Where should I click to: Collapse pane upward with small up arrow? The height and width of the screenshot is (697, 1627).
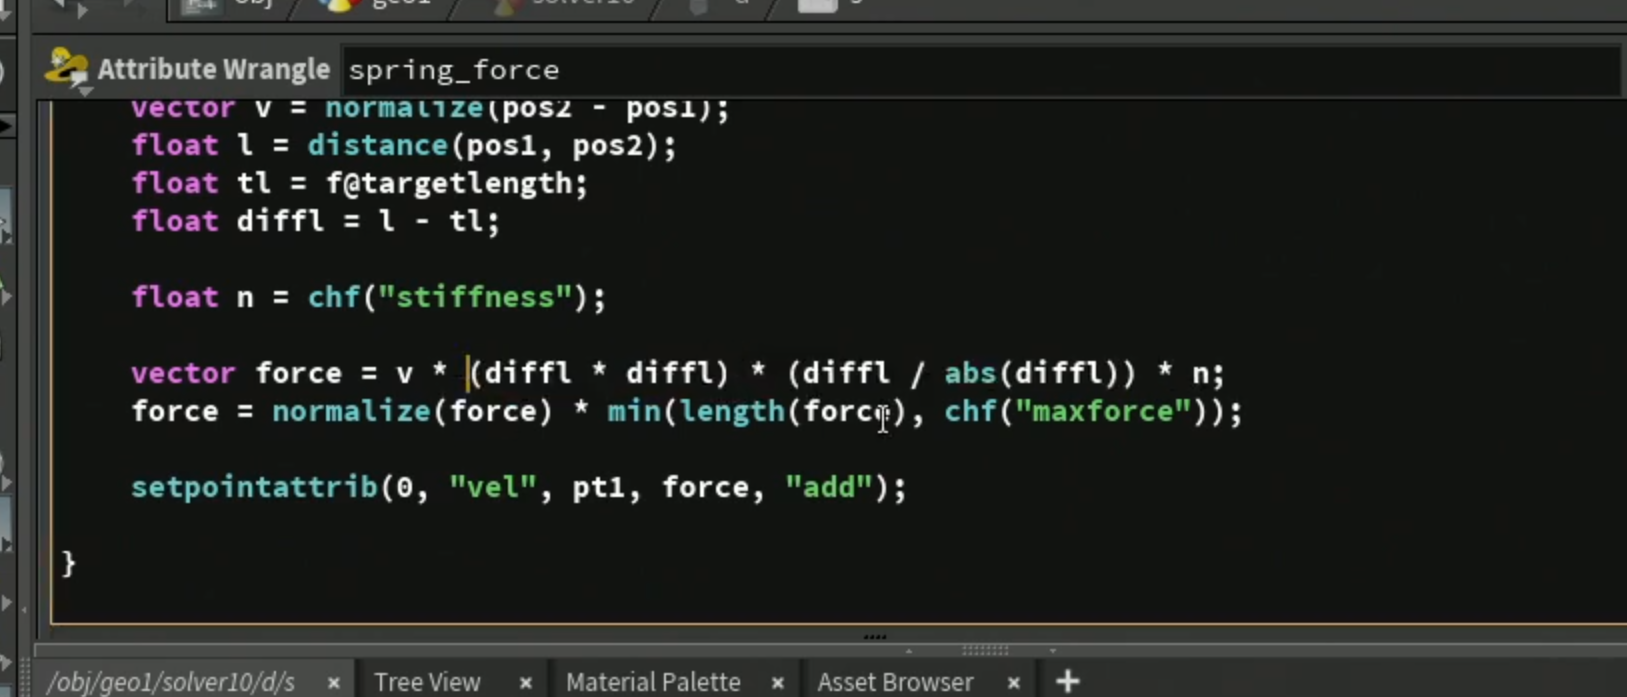tap(908, 650)
